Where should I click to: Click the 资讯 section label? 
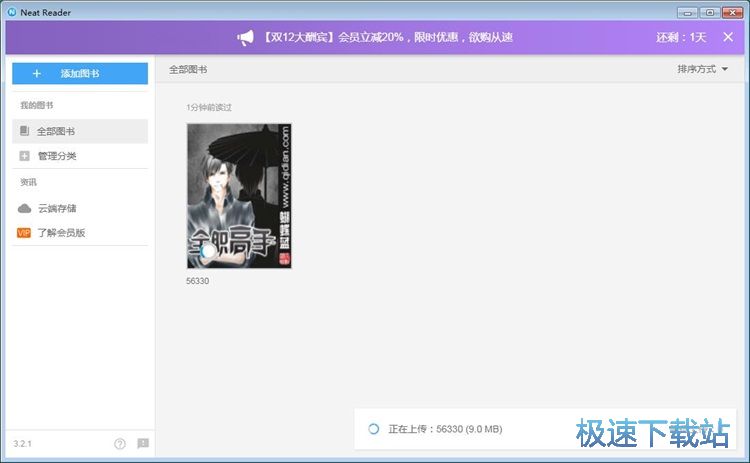[28, 182]
